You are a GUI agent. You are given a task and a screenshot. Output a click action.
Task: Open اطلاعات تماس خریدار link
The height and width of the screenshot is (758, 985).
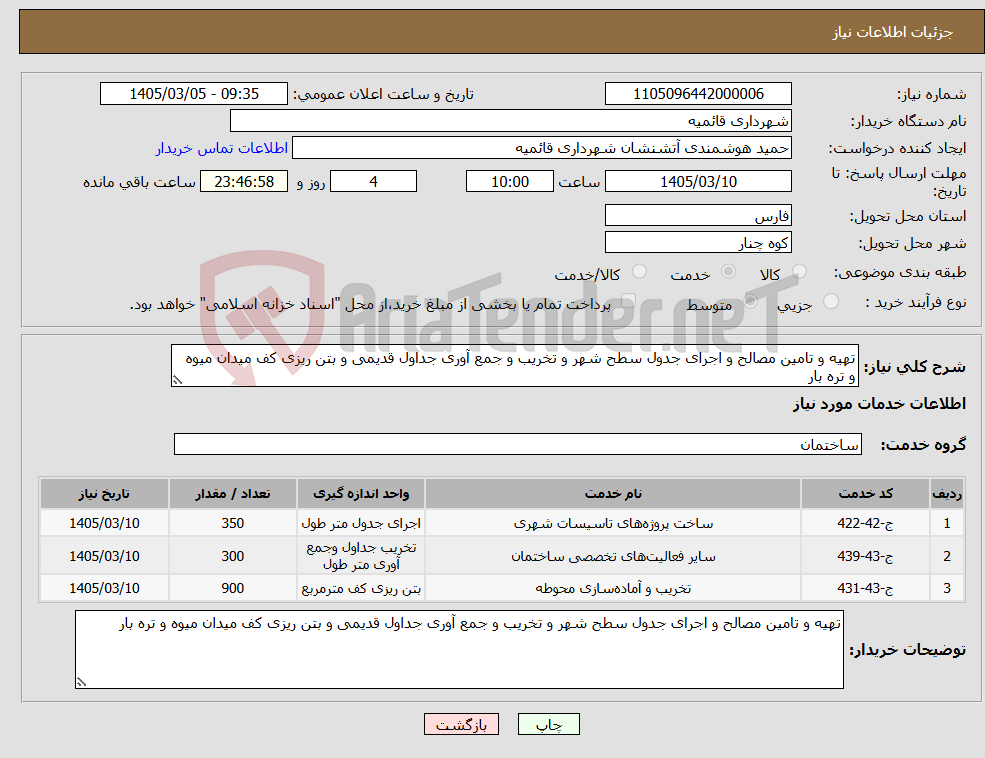click(222, 148)
